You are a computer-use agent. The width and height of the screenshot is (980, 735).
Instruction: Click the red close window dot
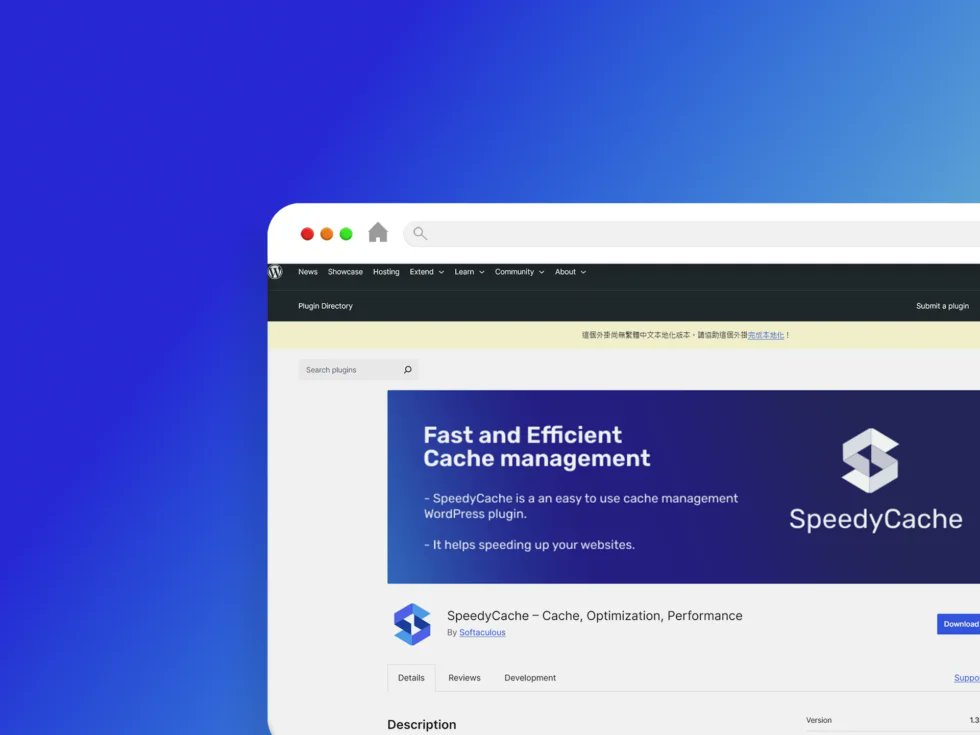point(307,234)
